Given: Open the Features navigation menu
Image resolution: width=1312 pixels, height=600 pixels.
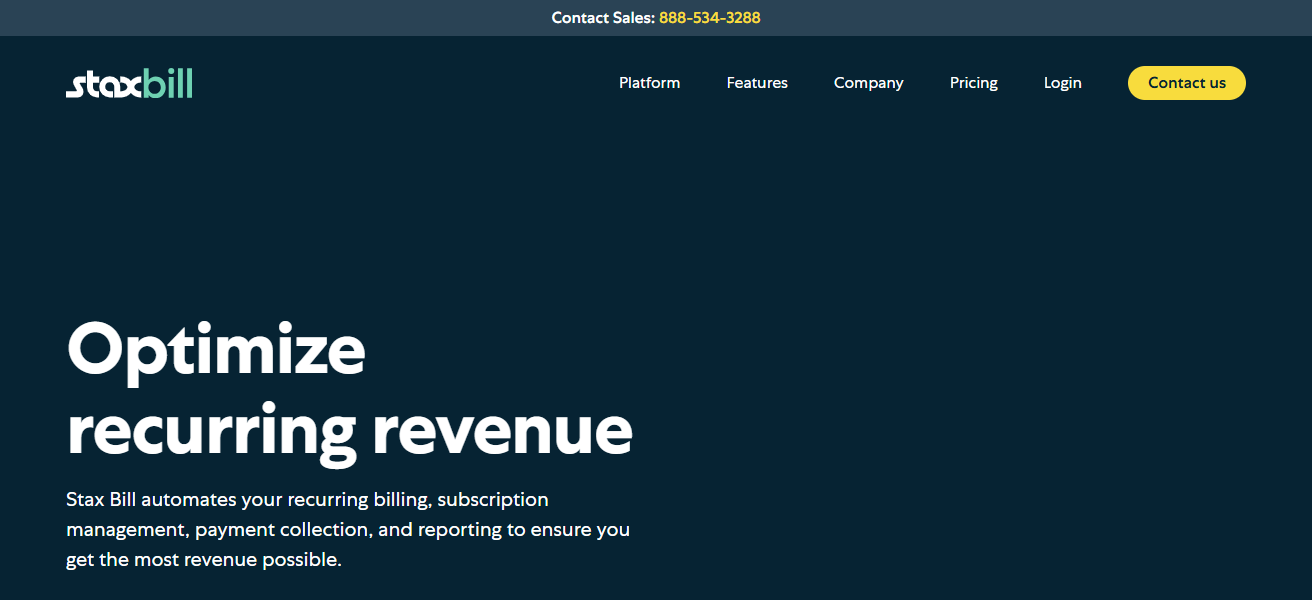Looking at the screenshot, I should 757,83.
